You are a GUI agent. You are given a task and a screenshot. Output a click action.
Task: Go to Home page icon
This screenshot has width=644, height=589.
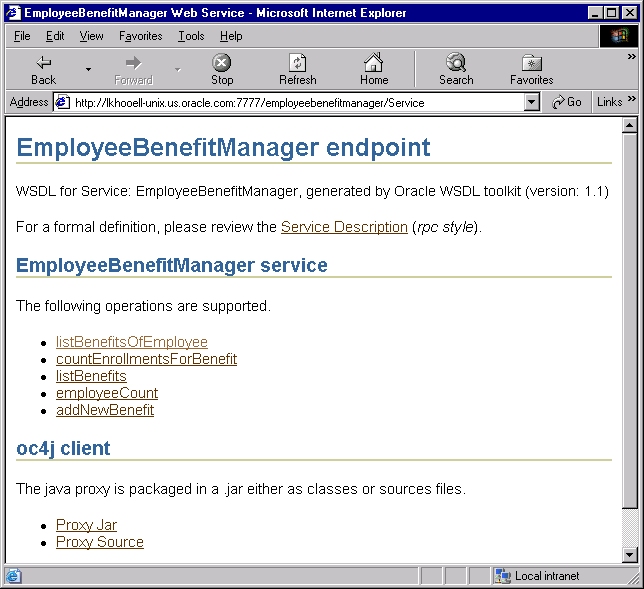click(x=374, y=62)
